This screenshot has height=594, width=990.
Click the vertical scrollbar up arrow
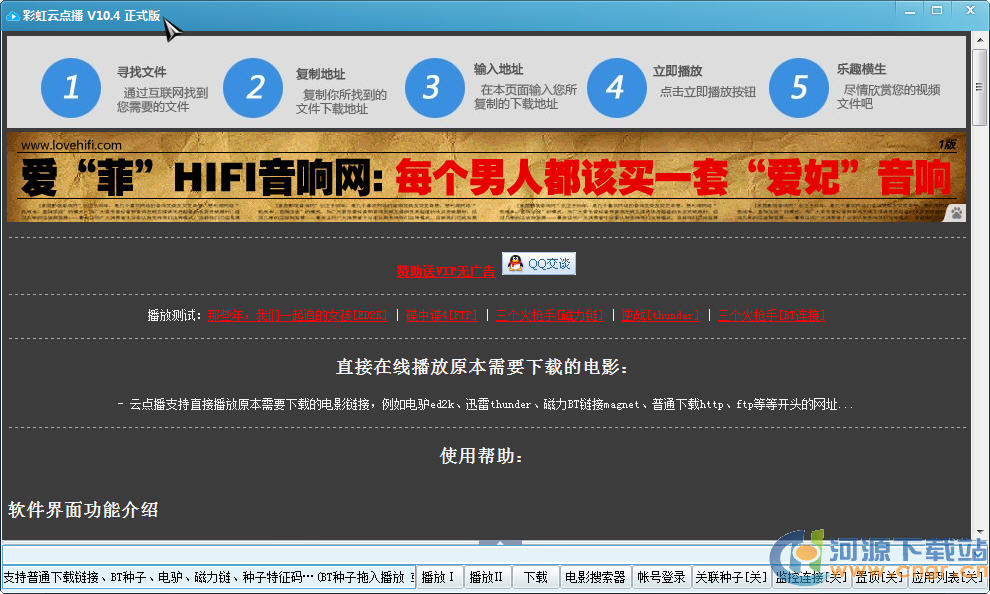pyautogui.click(x=979, y=40)
